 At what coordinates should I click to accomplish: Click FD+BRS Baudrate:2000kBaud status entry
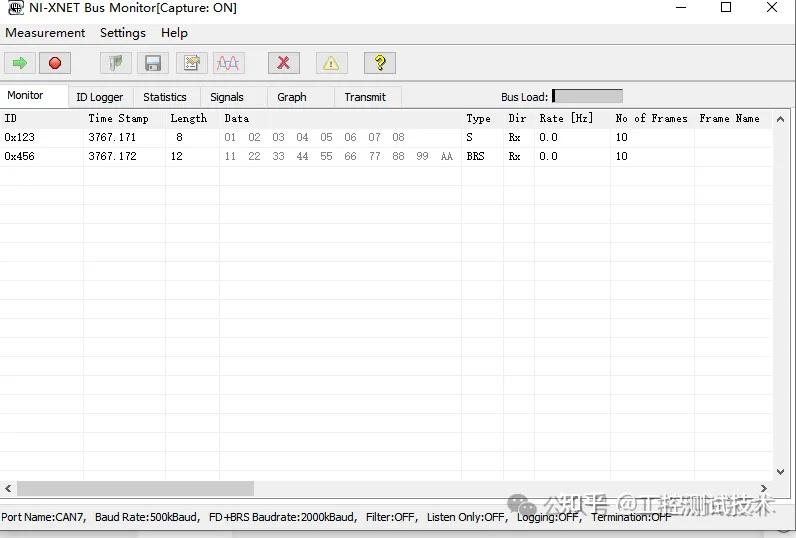(x=283, y=517)
